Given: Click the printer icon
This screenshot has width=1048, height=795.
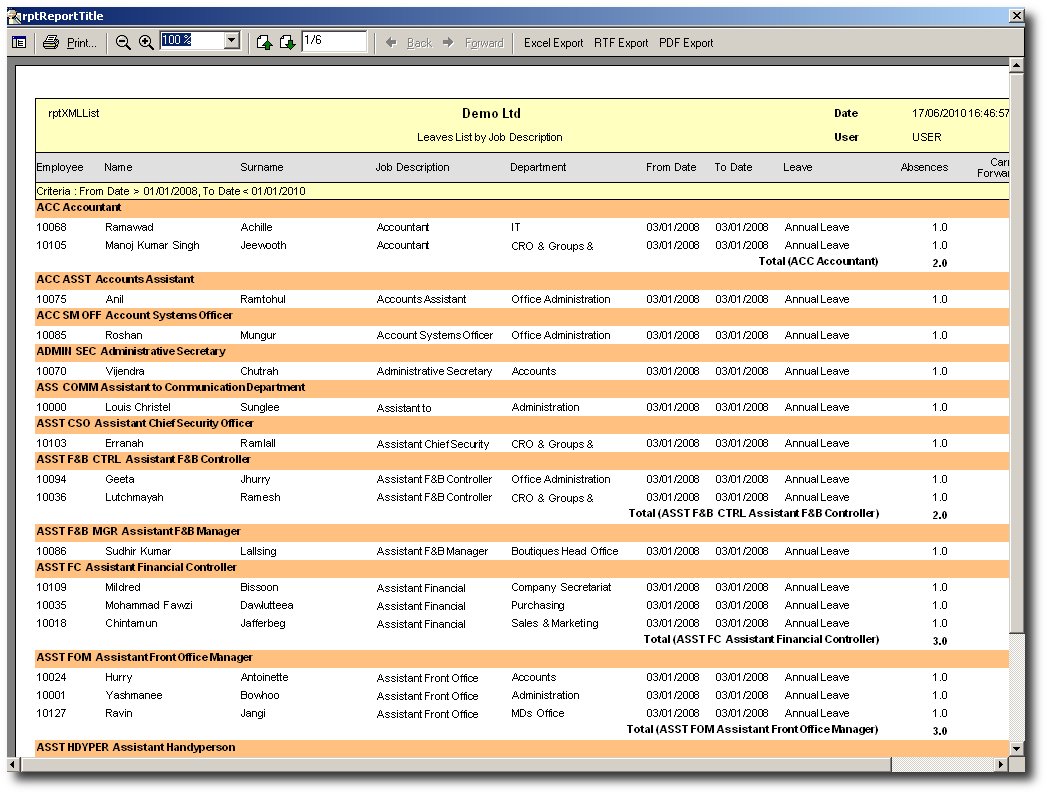Looking at the screenshot, I should coord(51,42).
